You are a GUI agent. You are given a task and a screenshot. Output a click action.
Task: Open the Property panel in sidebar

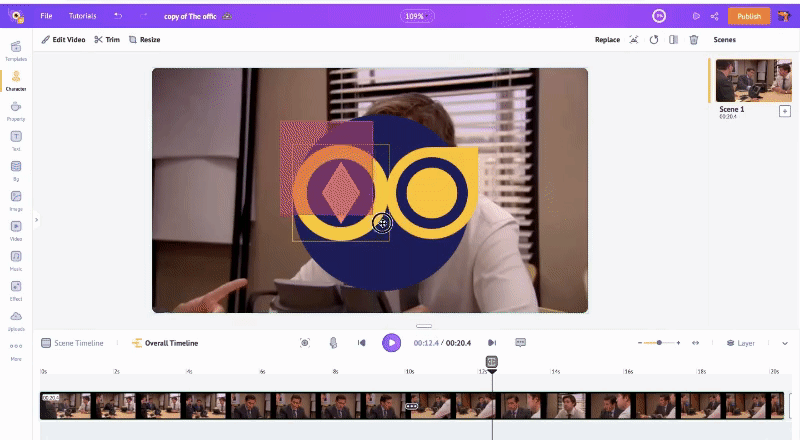(x=16, y=109)
